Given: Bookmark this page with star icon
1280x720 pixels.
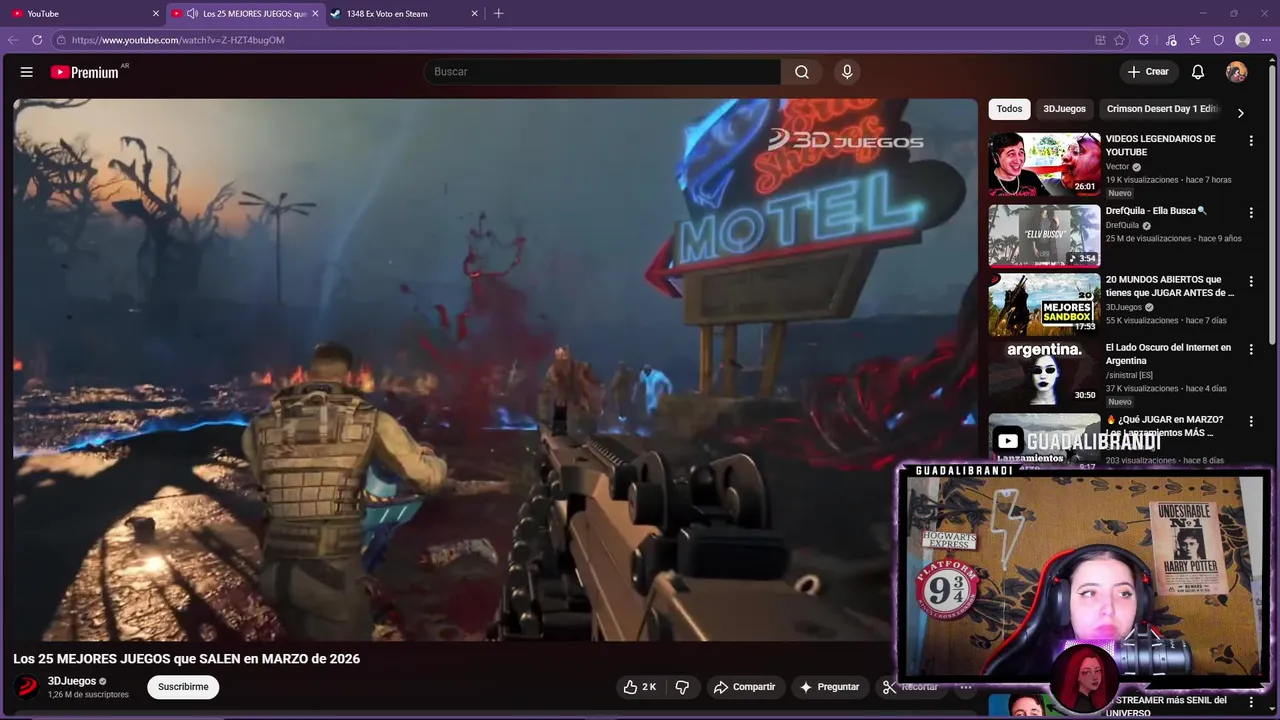Looking at the screenshot, I should coord(1119,40).
